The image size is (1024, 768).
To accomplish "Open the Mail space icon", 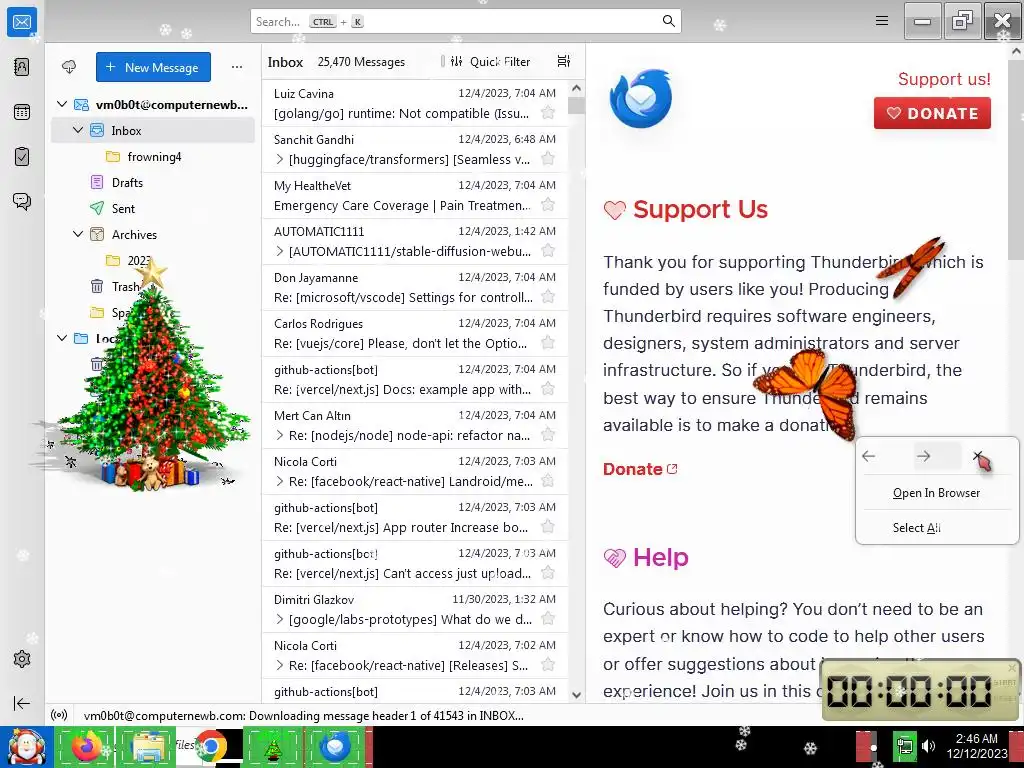I will 22,23.
